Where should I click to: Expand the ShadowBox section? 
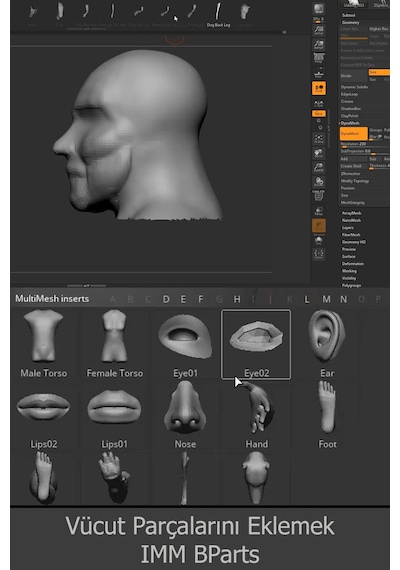coord(351,109)
